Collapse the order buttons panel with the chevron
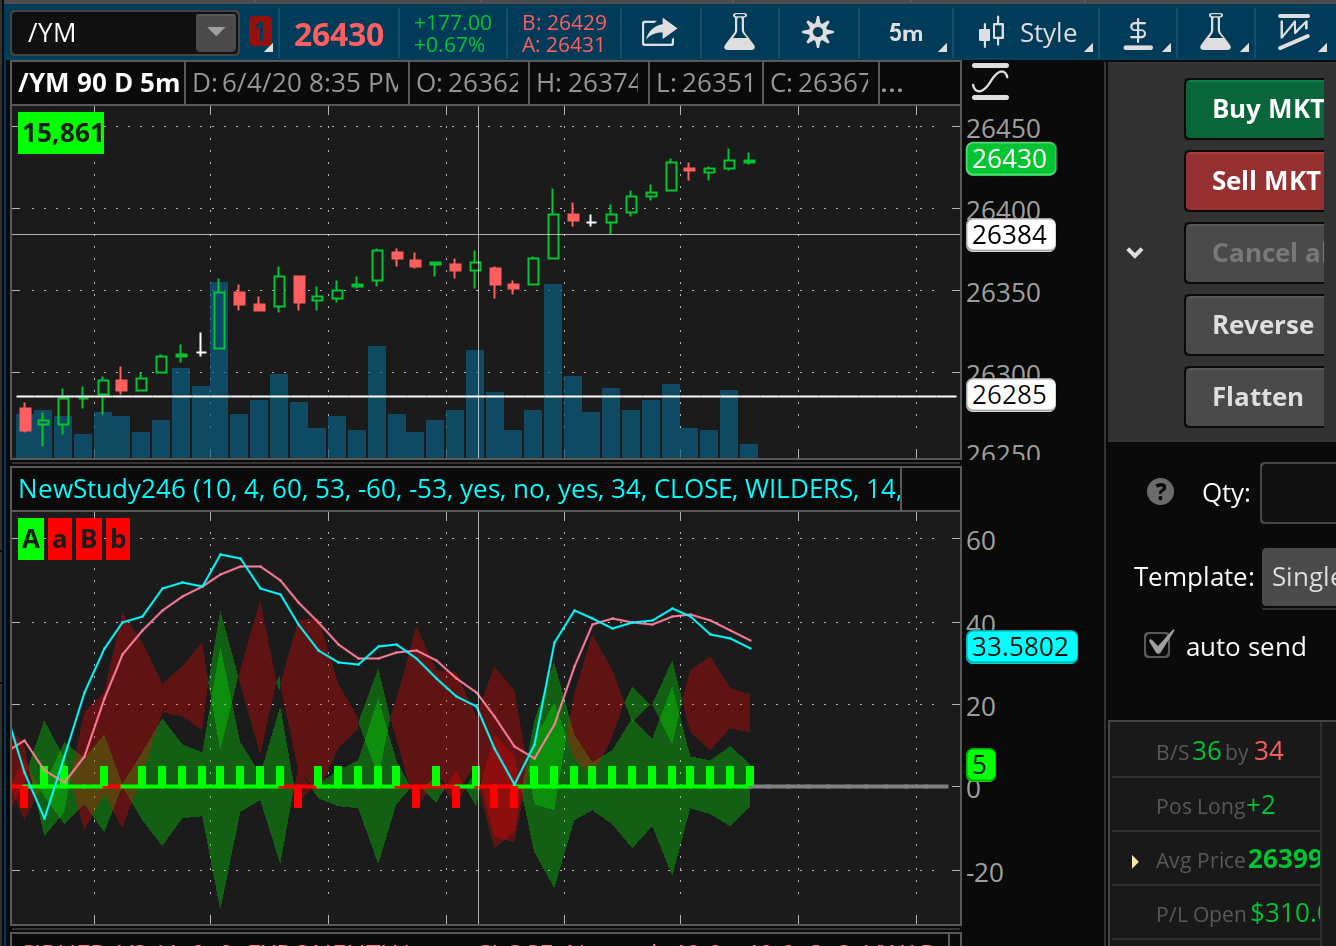The width and height of the screenshot is (1336, 946). click(1135, 253)
